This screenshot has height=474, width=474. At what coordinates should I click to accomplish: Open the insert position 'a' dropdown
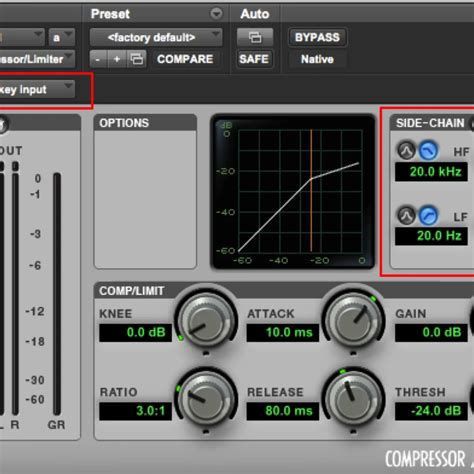[x=62, y=37]
